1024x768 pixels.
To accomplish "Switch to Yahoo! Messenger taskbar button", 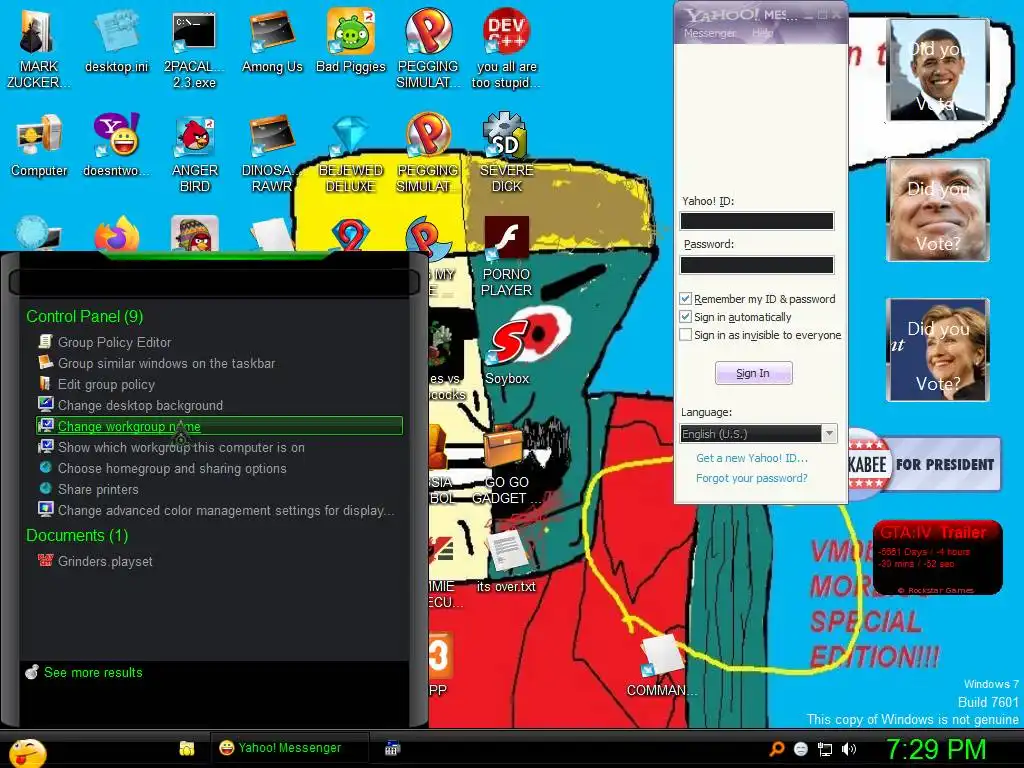I will tap(289, 748).
